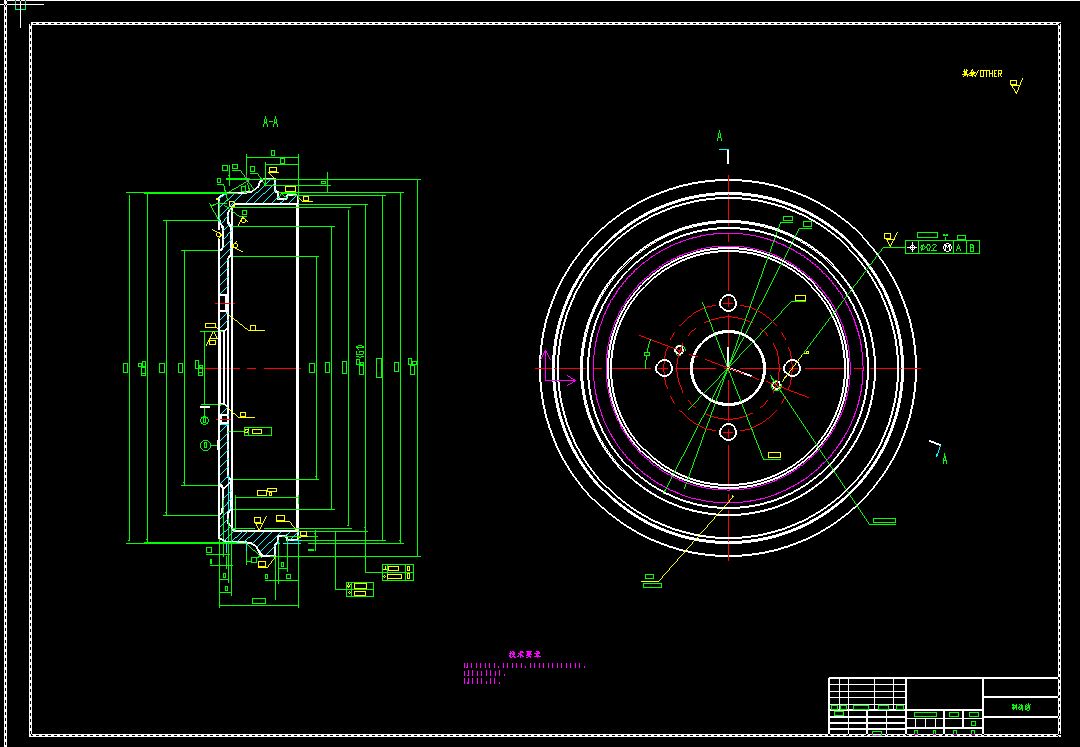Click the drum center point intersection
The image size is (1080, 747).
[728, 368]
